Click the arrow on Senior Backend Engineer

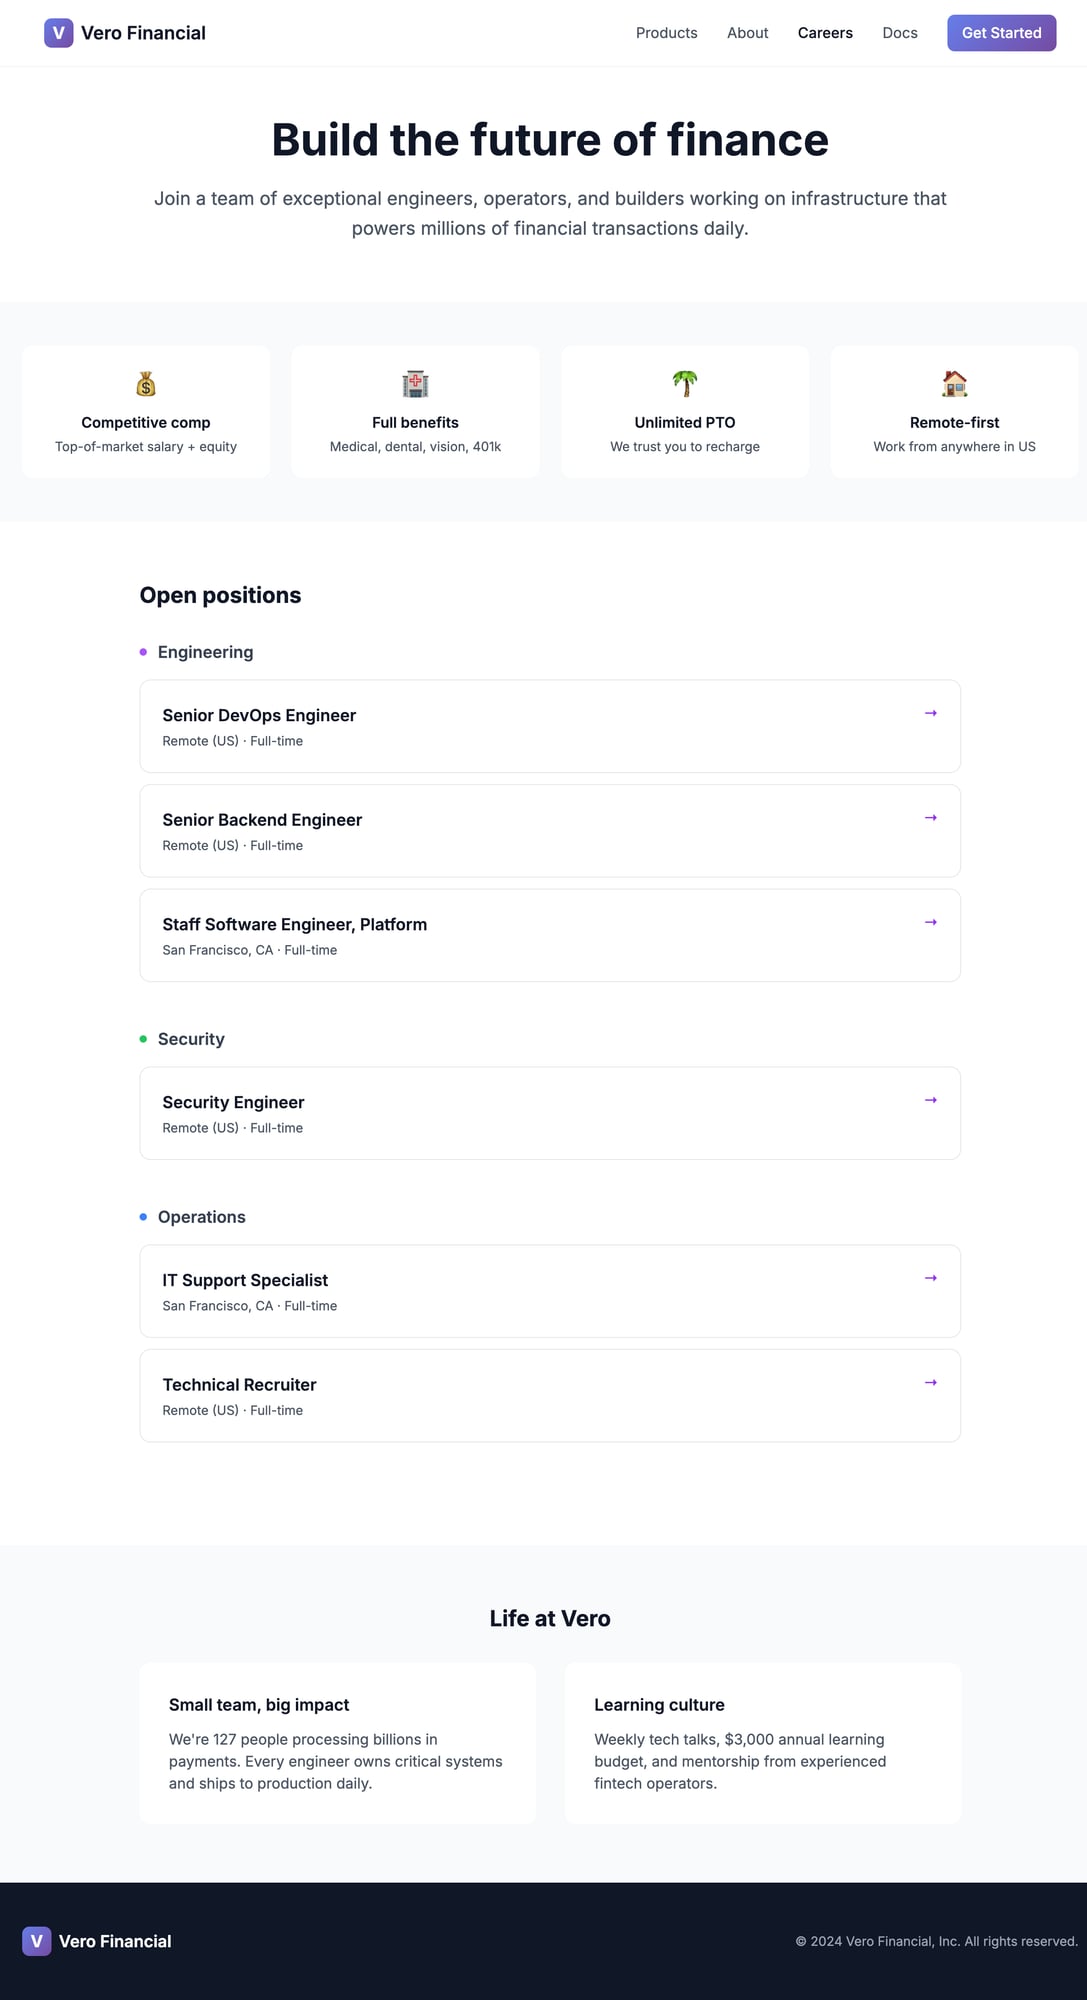click(x=931, y=818)
